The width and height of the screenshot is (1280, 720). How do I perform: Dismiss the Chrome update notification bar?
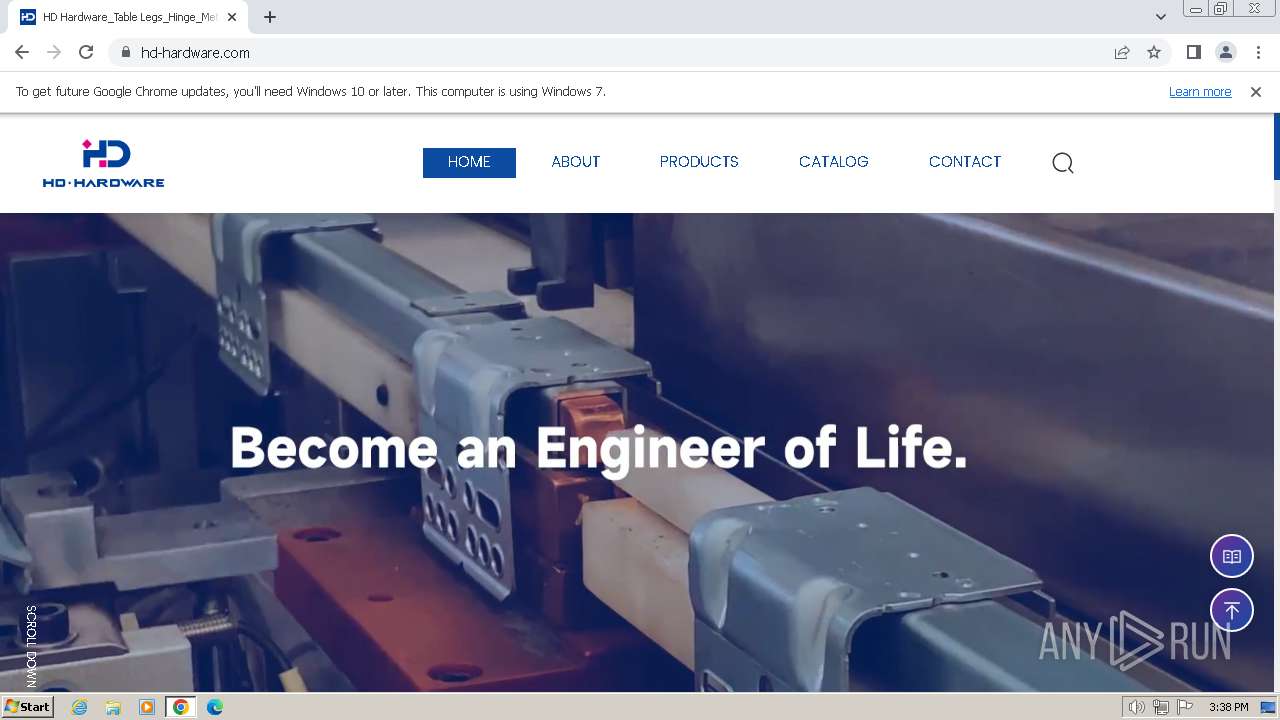click(1256, 91)
